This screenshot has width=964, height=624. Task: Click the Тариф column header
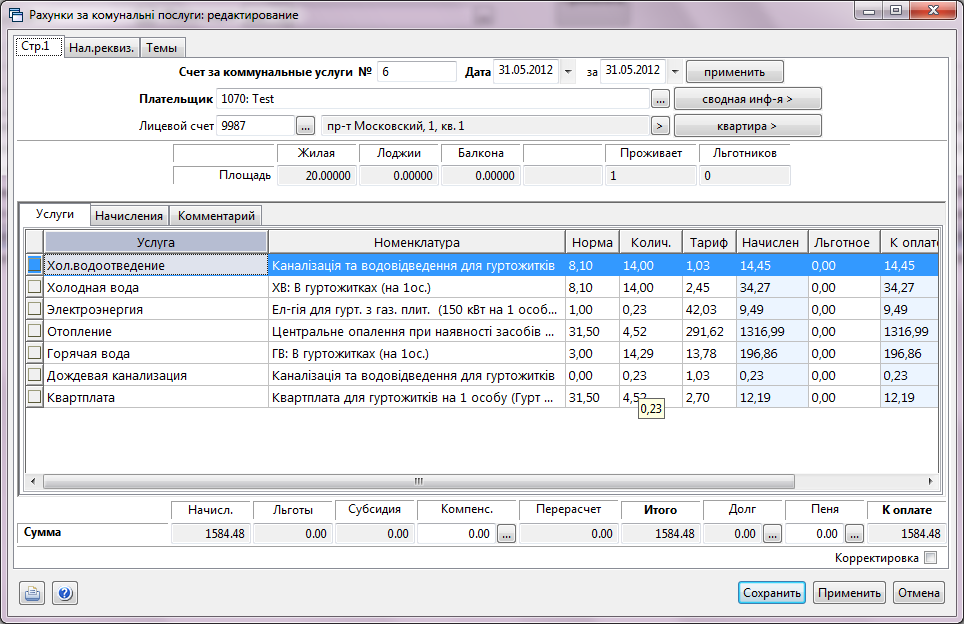click(x=709, y=242)
